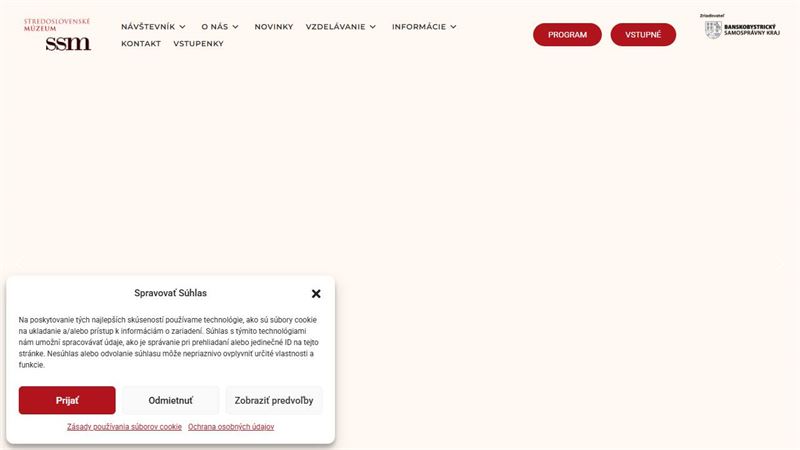Open the Novinky menu item

tap(274, 27)
